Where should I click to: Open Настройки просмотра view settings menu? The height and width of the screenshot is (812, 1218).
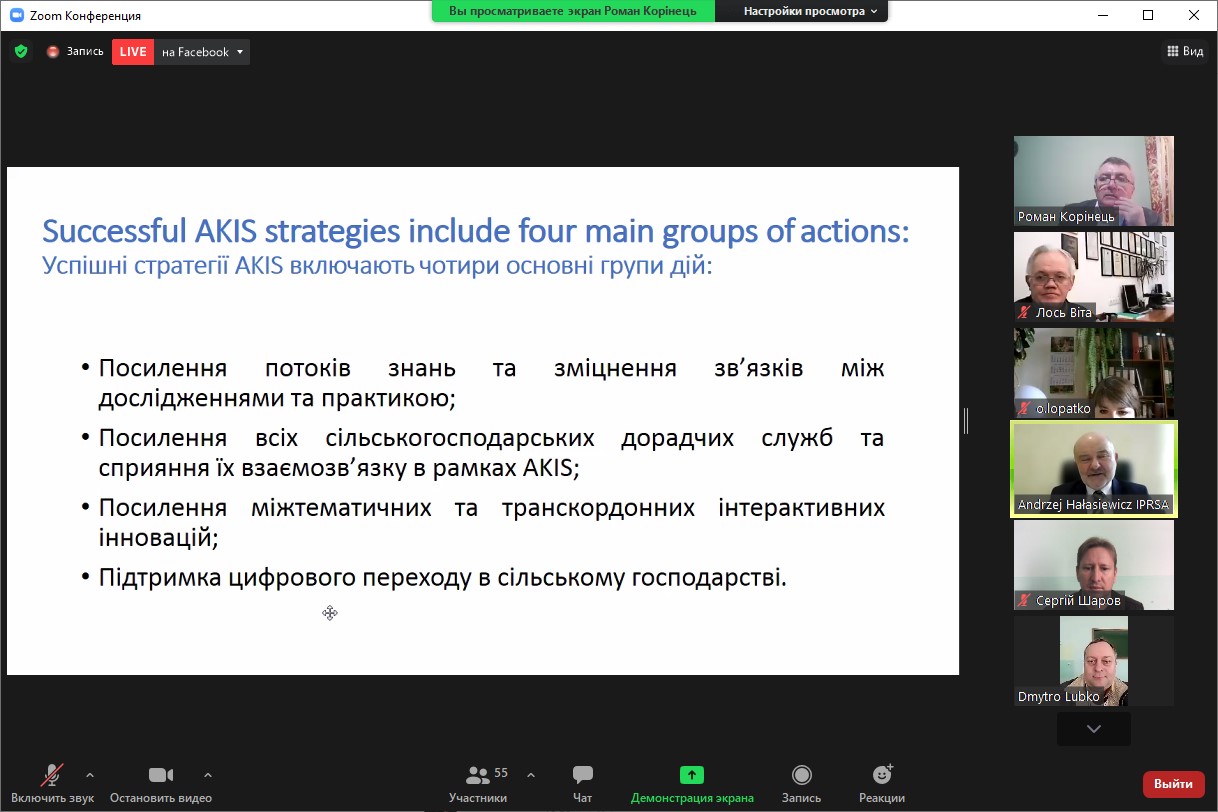(x=809, y=11)
